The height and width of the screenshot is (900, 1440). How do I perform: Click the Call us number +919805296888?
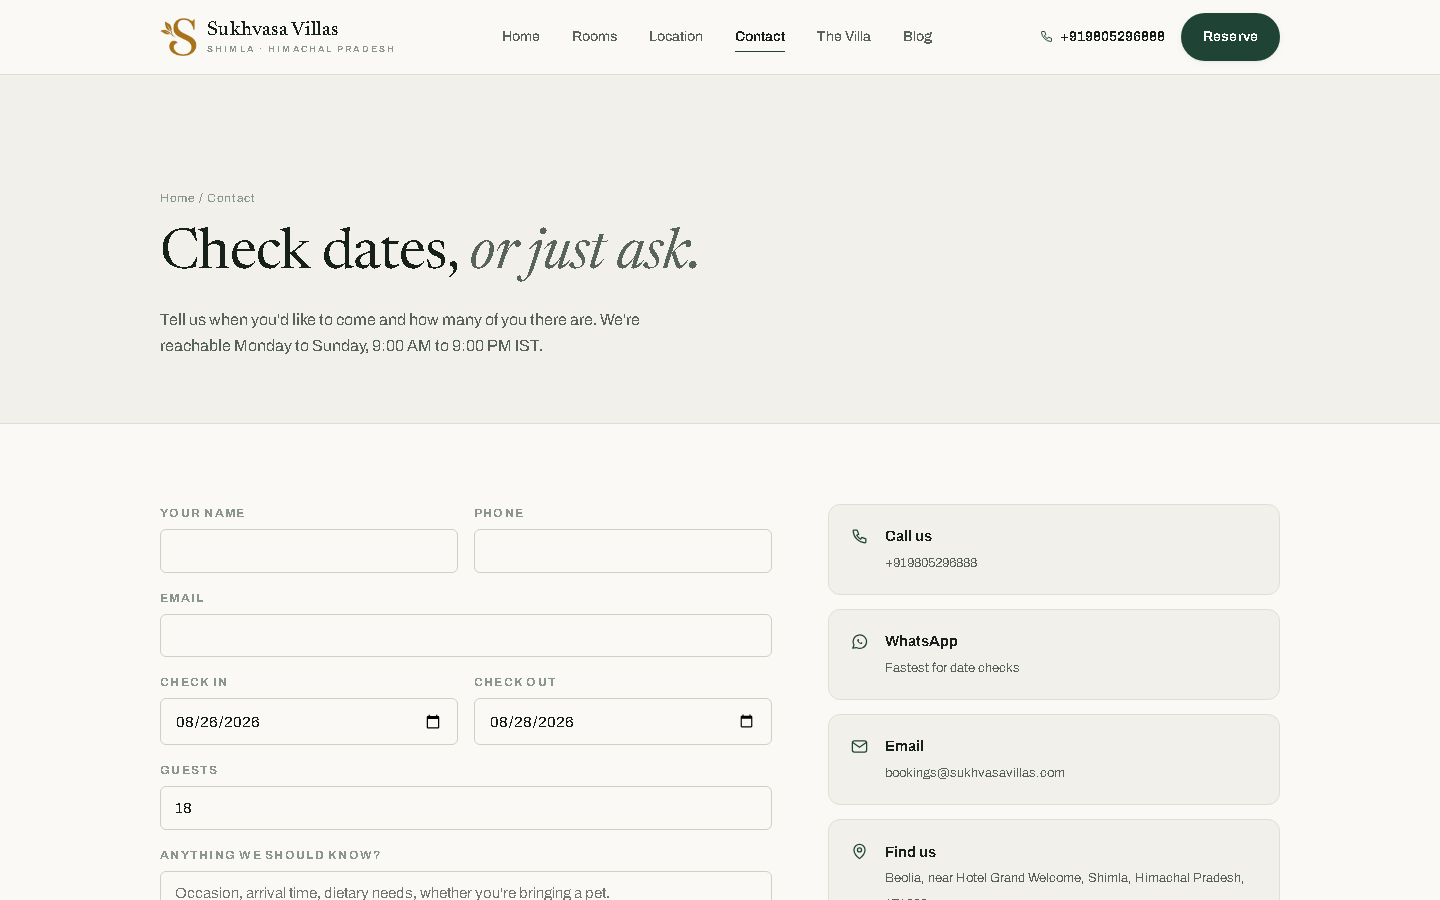pyautogui.click(x=931, y=563)
